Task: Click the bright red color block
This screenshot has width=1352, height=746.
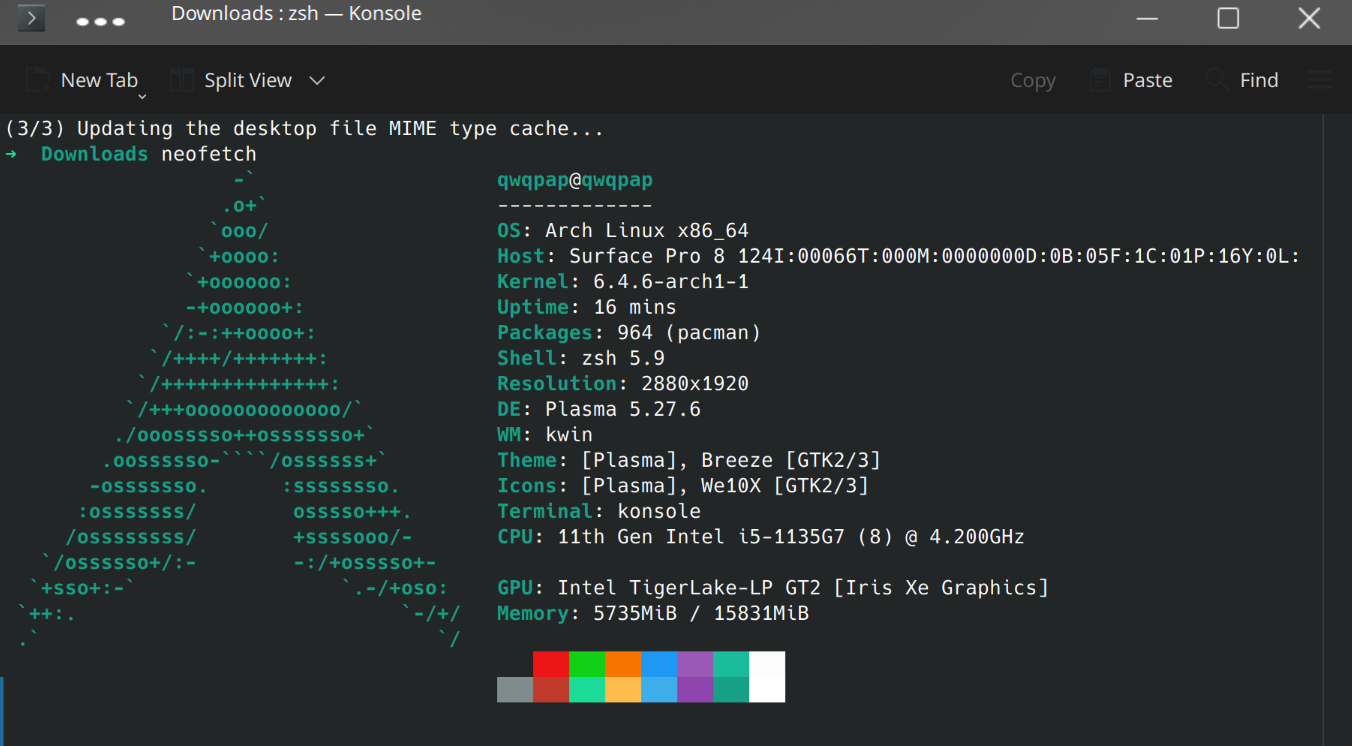Action: click(551, 664)
